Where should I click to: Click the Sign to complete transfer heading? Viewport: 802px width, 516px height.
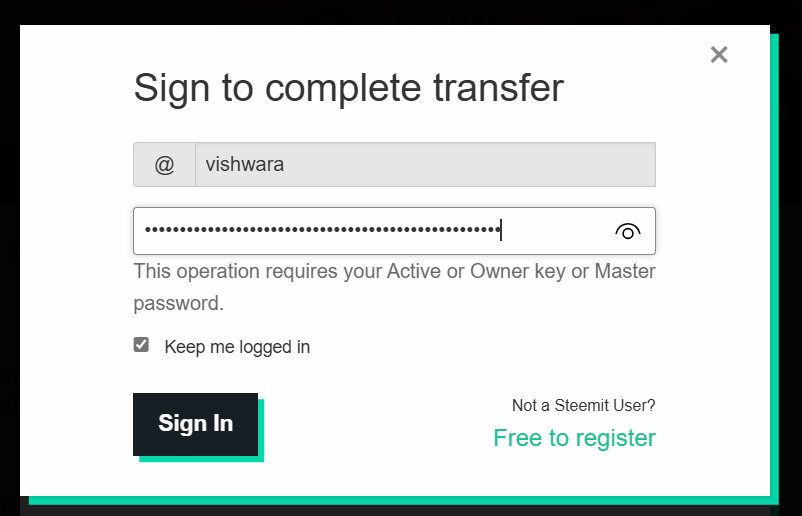[348, 88]
